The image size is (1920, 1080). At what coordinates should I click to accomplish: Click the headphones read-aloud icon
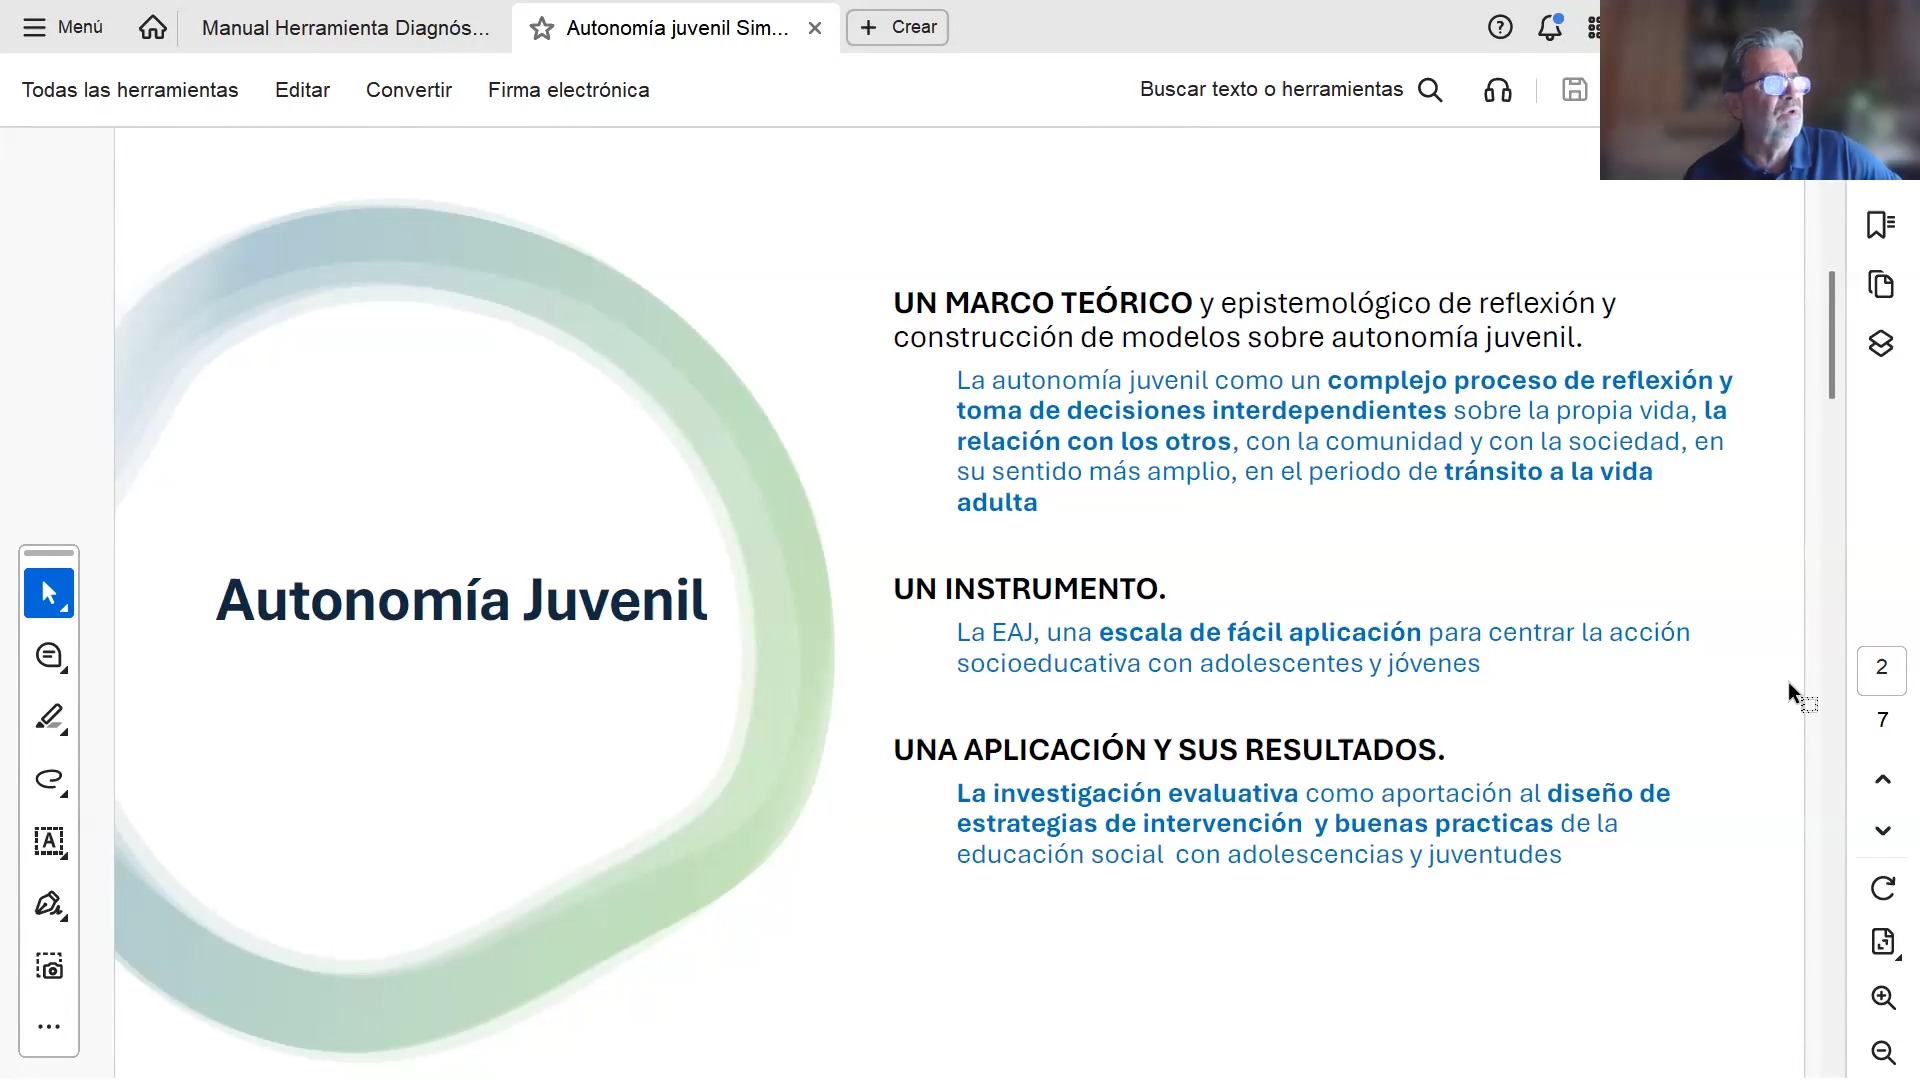point(1498,90)
